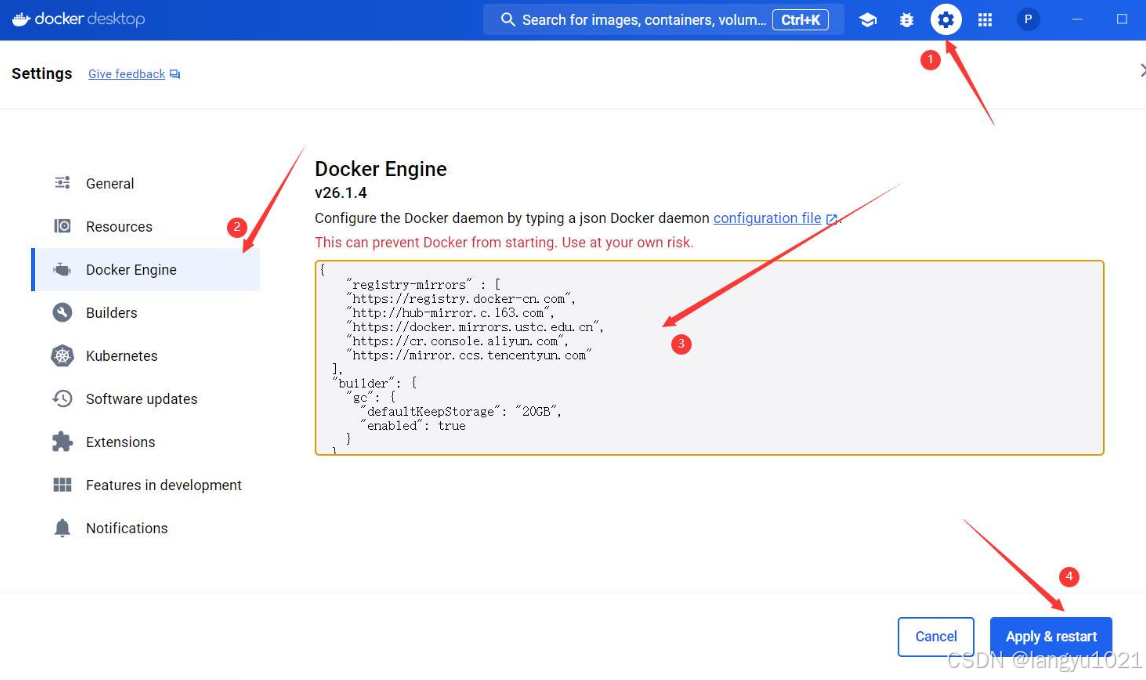The width and height of the screenshot is (1146, 680).
Task: Select Docker Engine settings section
Action: (x=145, y=270)
